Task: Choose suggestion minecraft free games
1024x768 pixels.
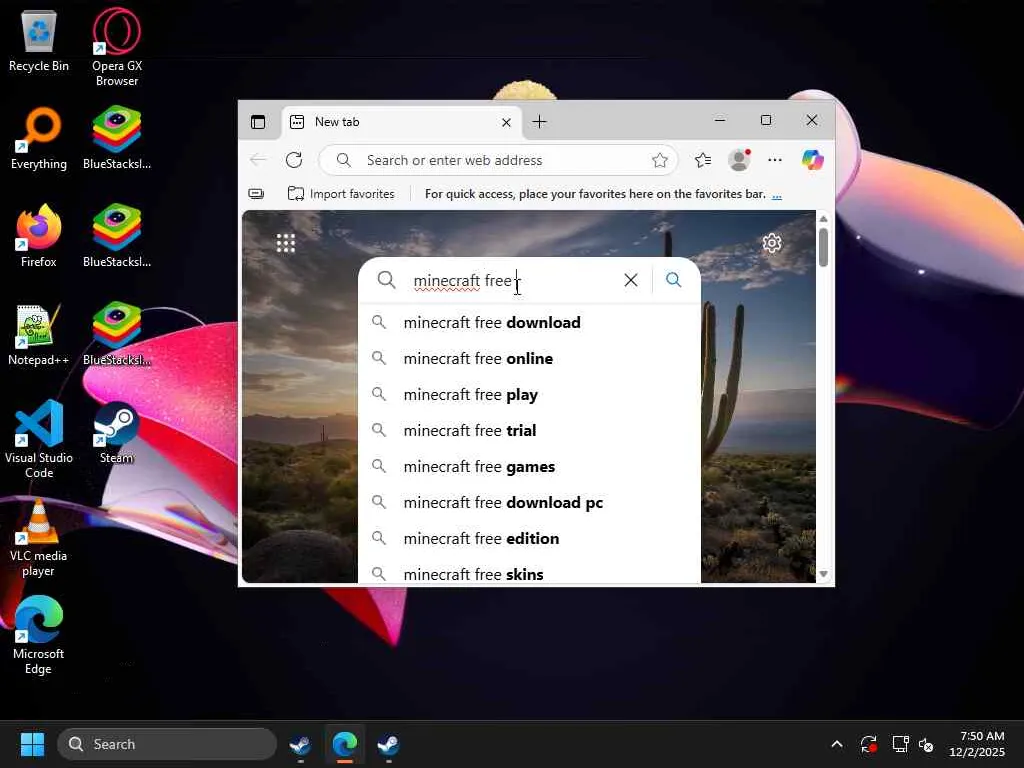Action: click(530, 466)
